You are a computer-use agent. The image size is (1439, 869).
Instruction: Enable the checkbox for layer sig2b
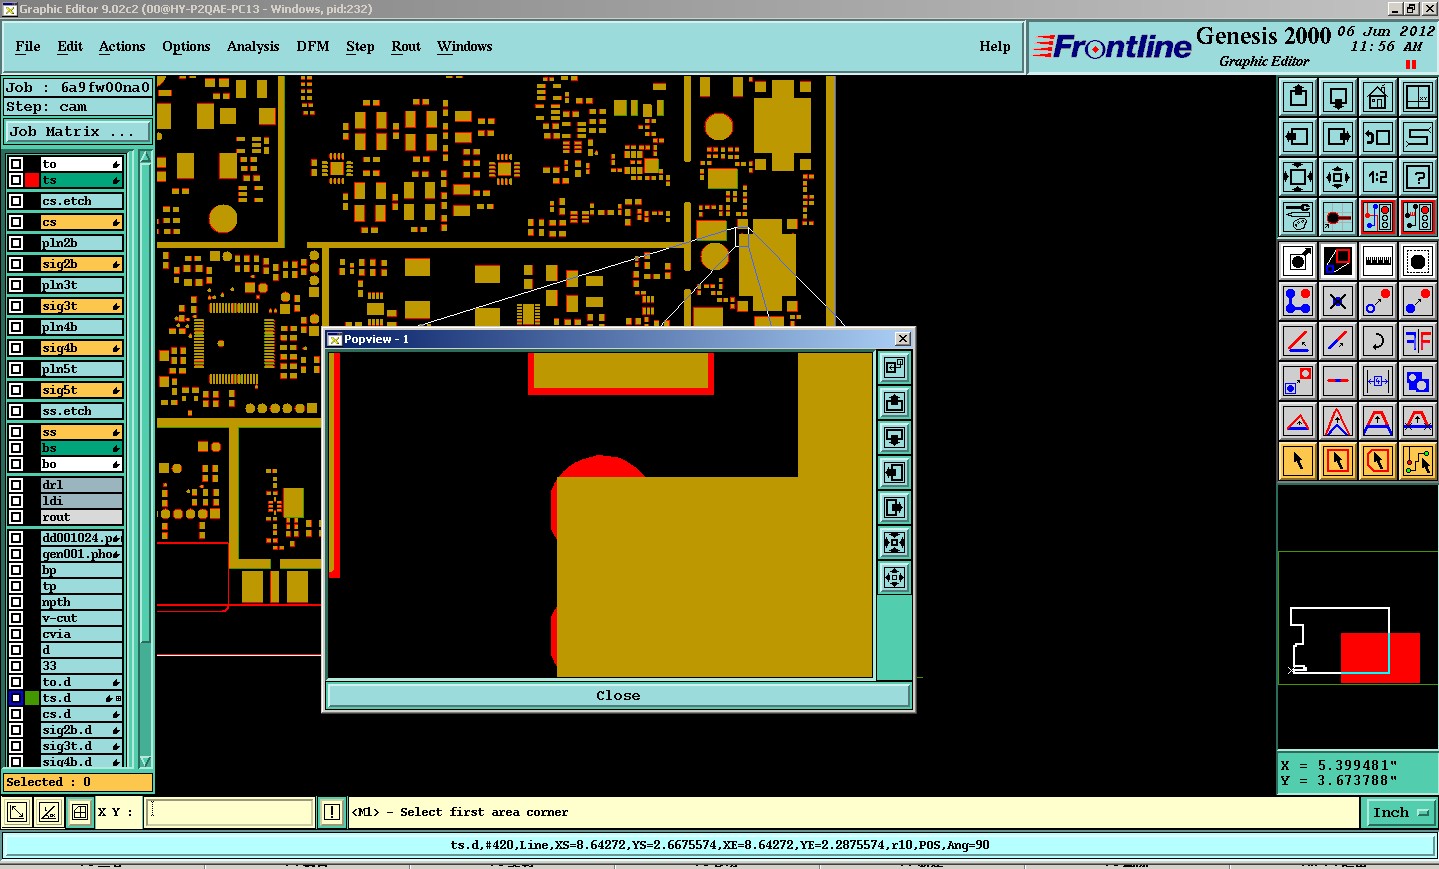point(16,264)
